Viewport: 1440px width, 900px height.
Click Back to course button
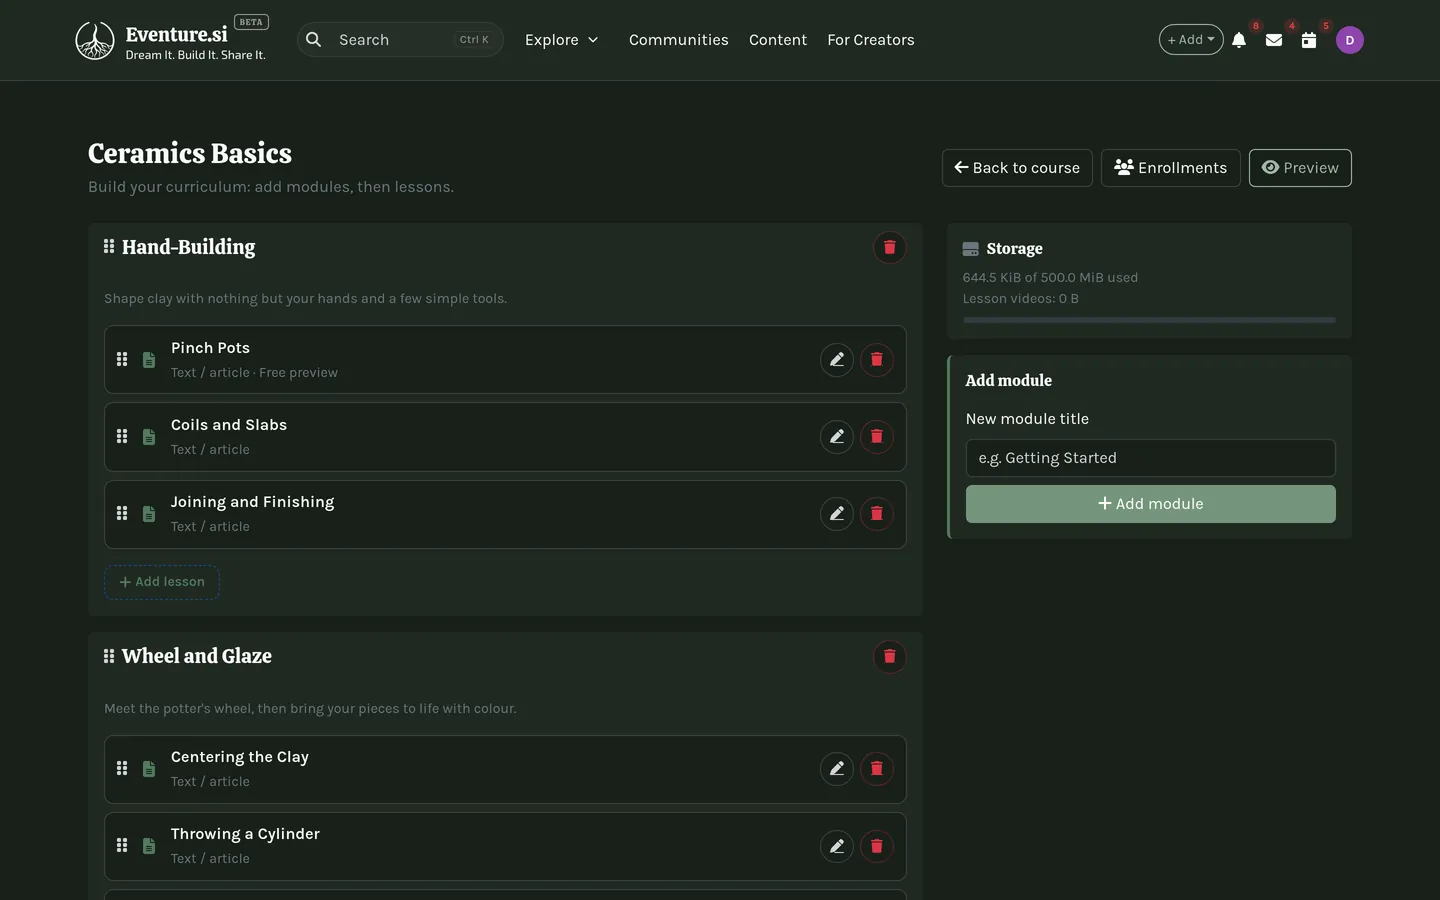pos(1017,168)
